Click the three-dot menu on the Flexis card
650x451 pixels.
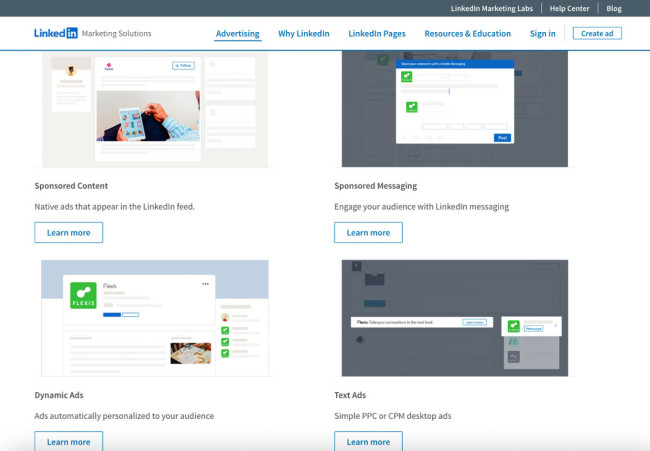pos(205,284)
